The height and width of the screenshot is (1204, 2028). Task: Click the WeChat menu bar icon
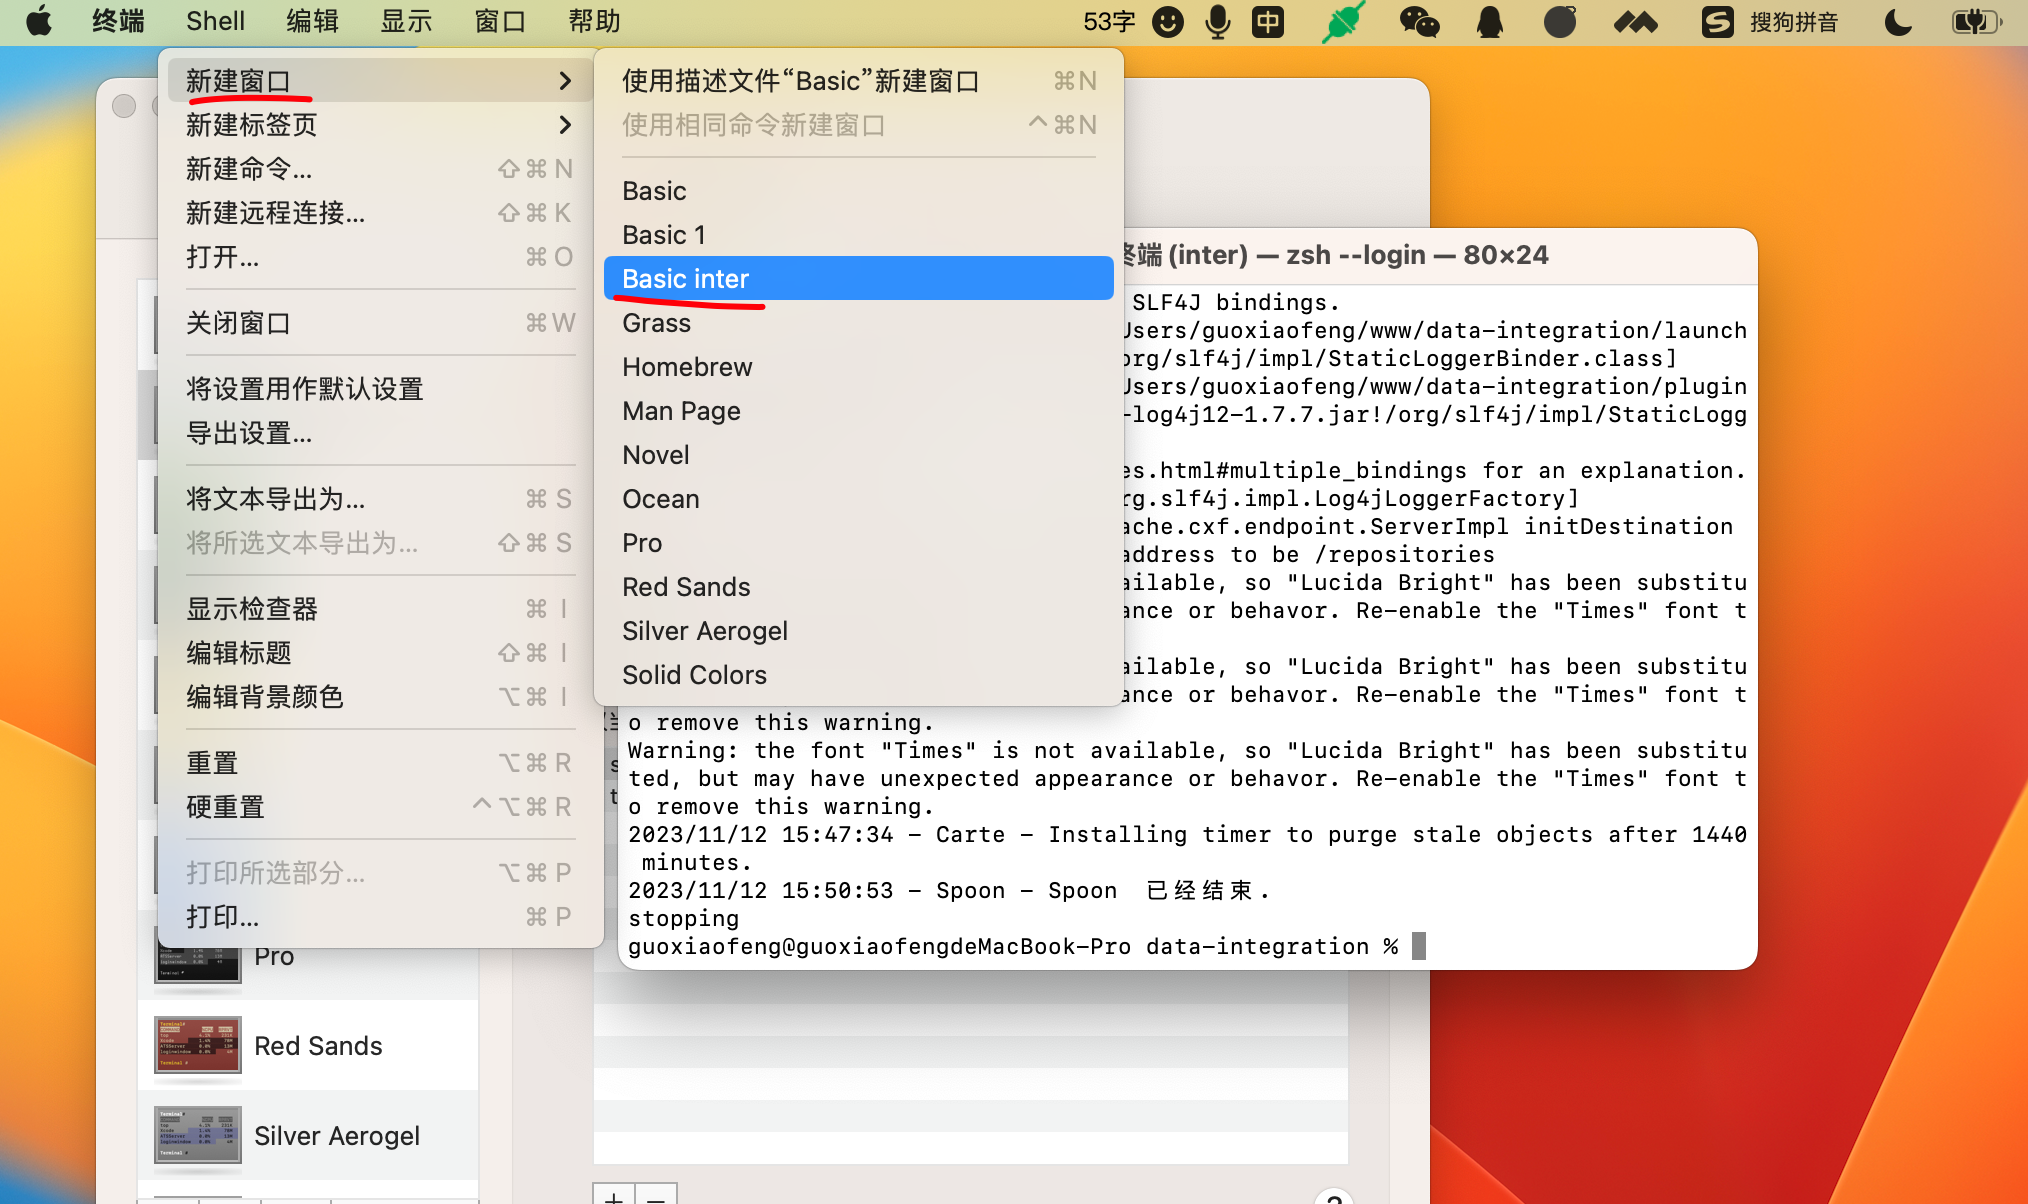[x=1418, y=21]
